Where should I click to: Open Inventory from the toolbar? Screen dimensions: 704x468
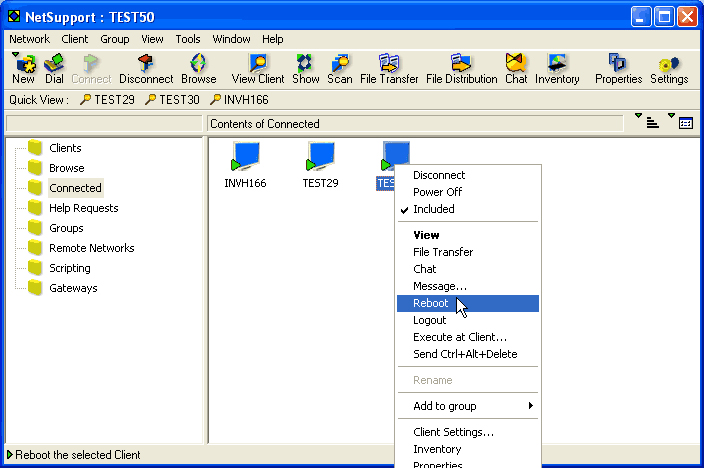click(x=557, y=68)
